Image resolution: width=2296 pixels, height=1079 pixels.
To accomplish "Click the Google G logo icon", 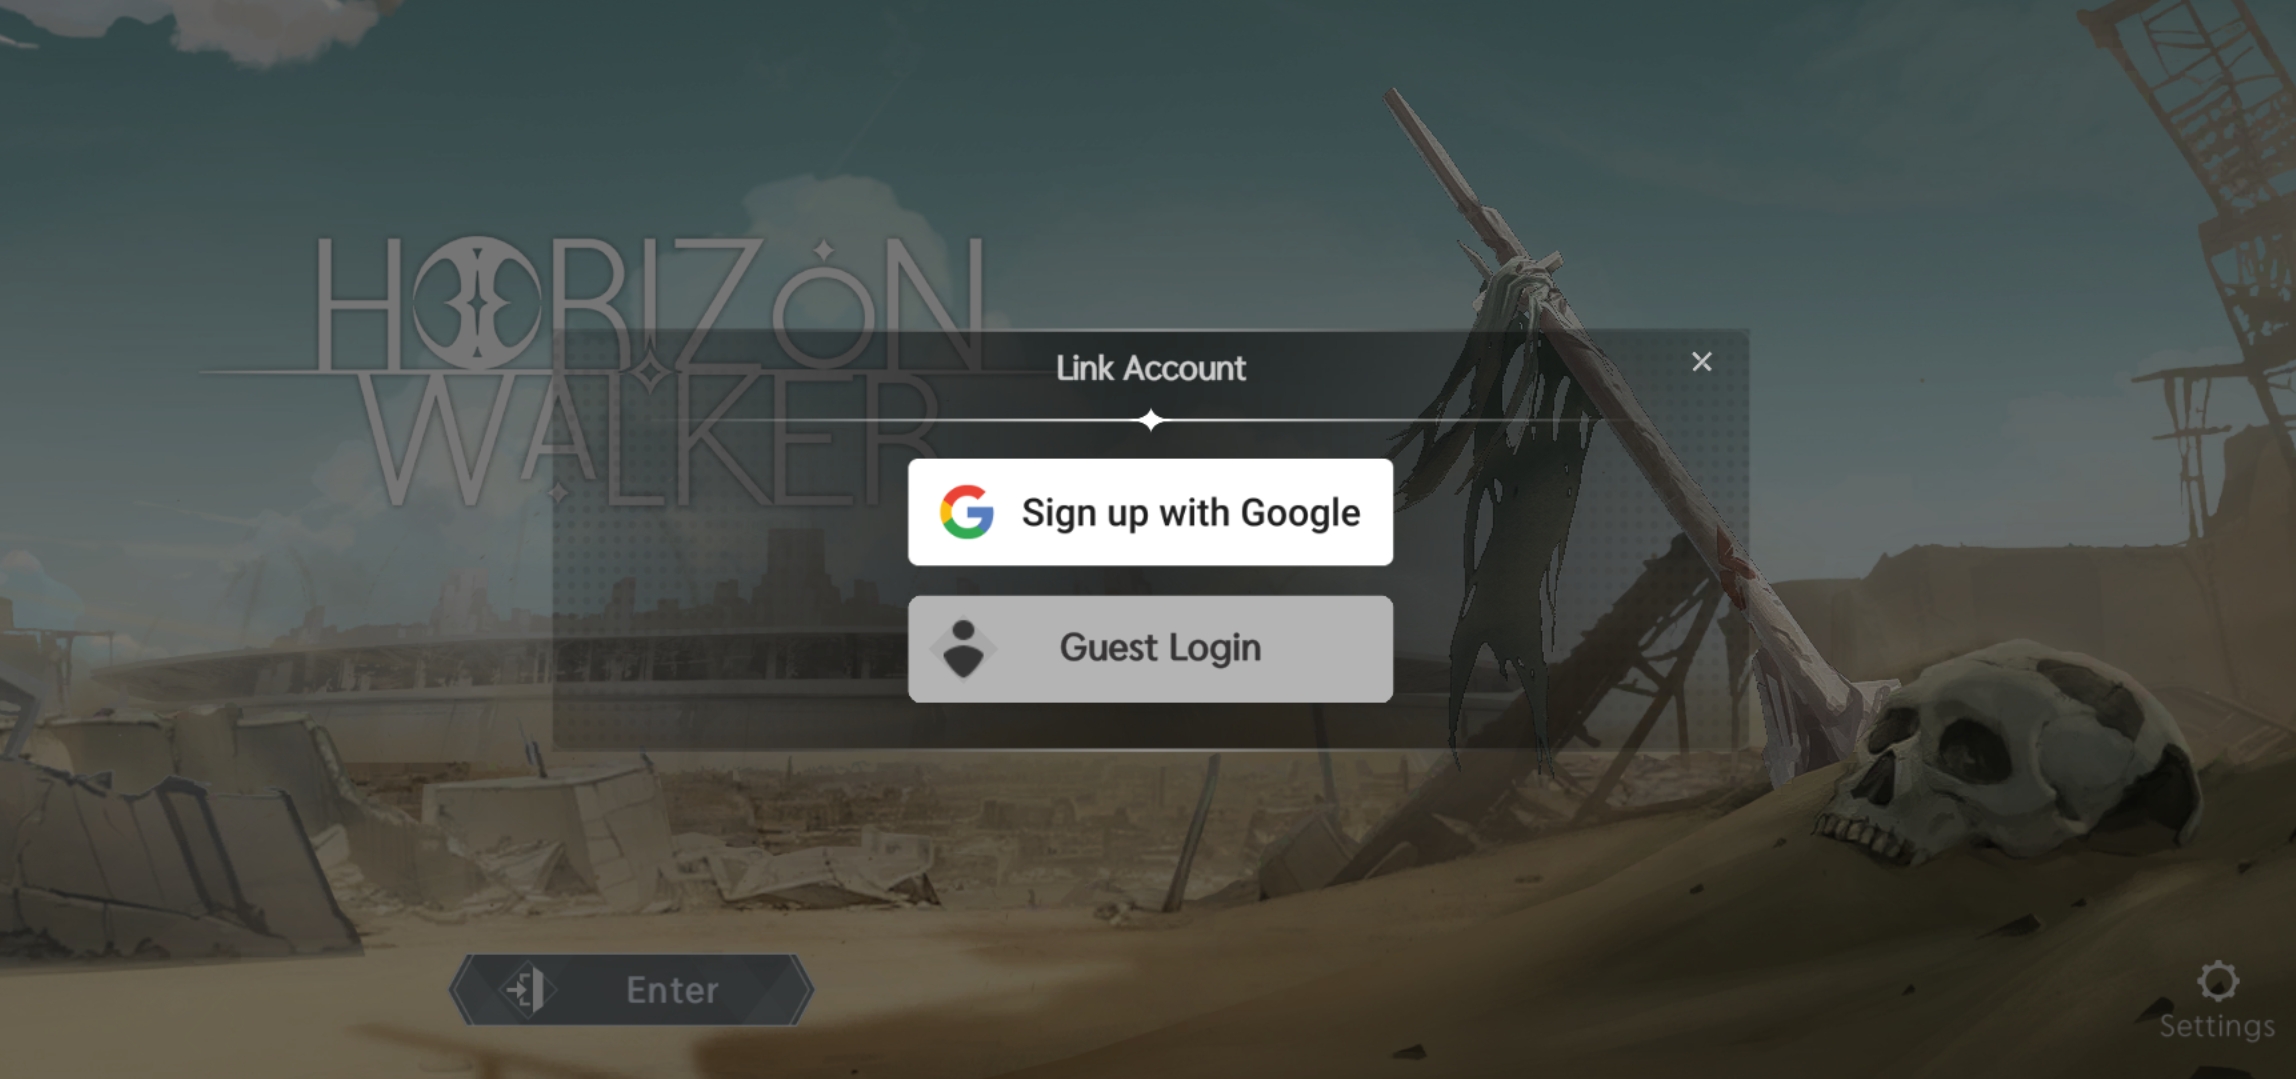I will click(x=966, y=512).
